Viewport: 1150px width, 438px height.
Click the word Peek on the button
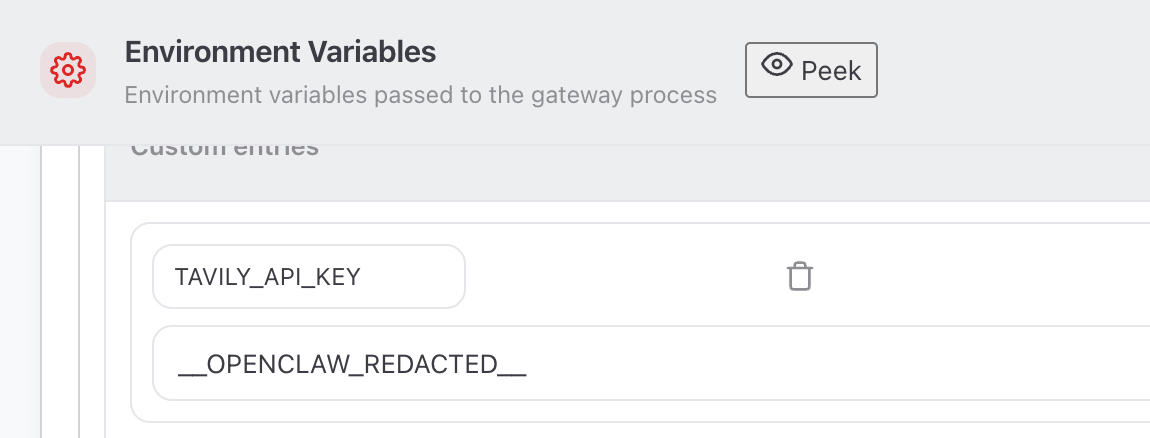point(831,70)
